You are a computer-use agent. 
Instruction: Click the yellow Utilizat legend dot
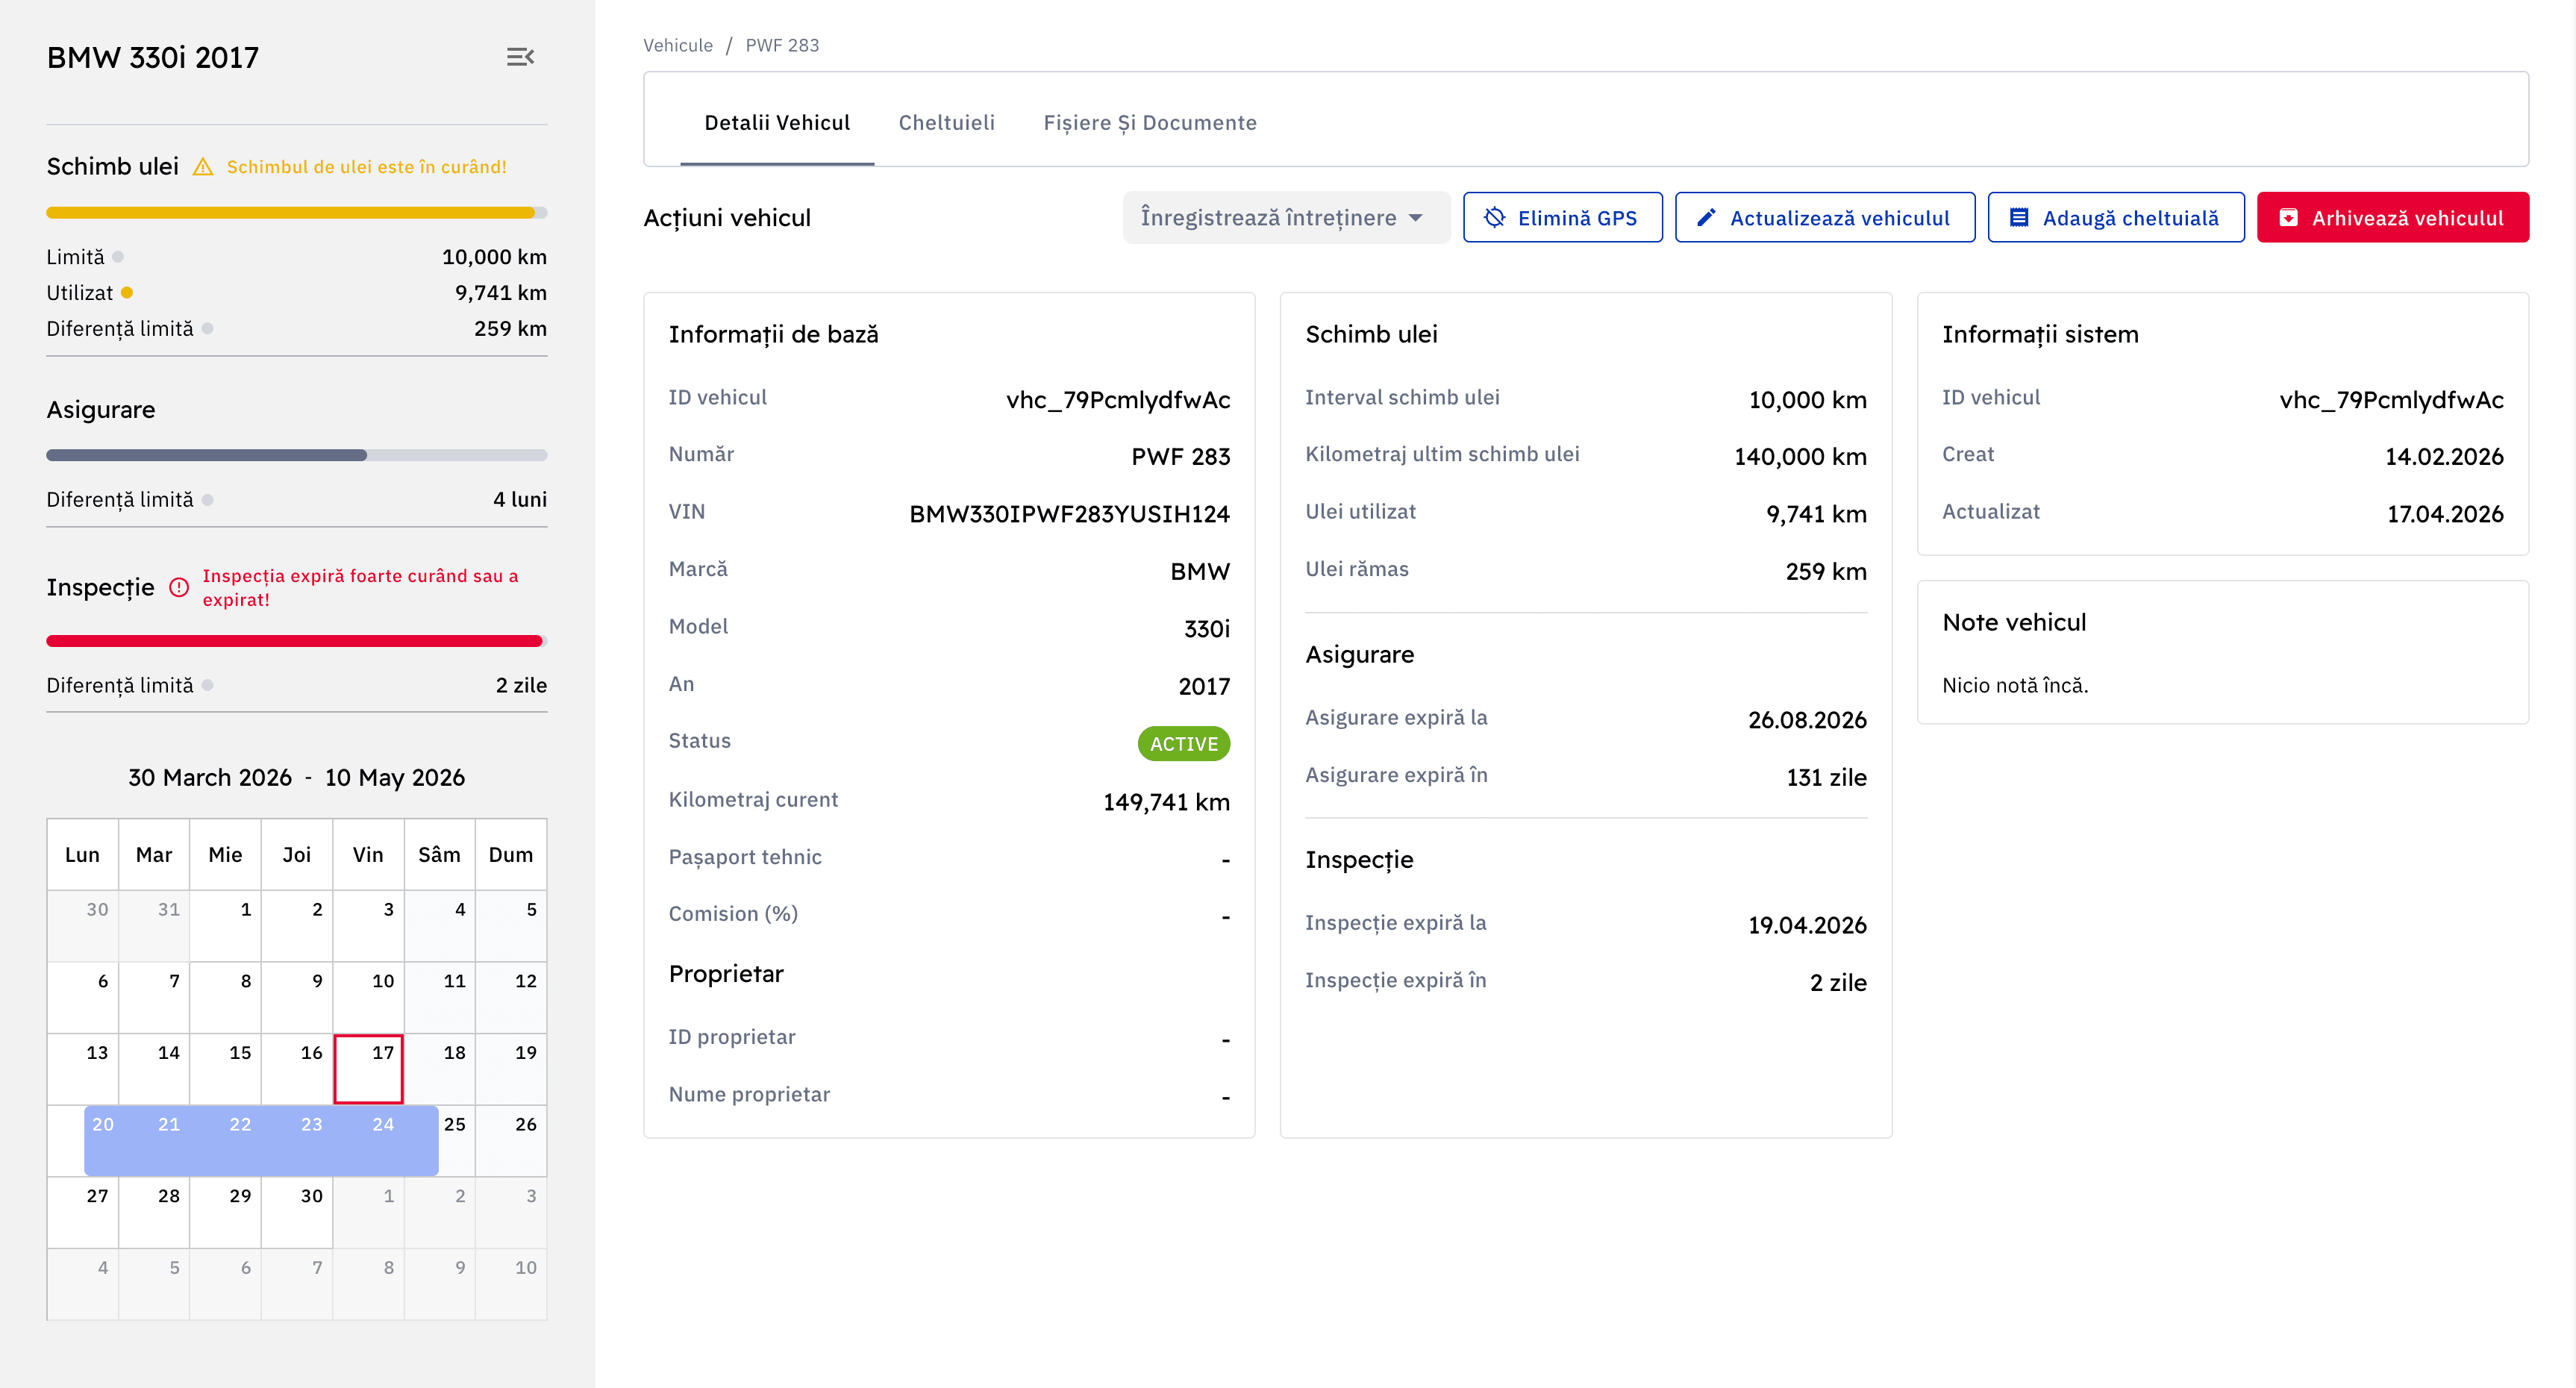[127, 293]
